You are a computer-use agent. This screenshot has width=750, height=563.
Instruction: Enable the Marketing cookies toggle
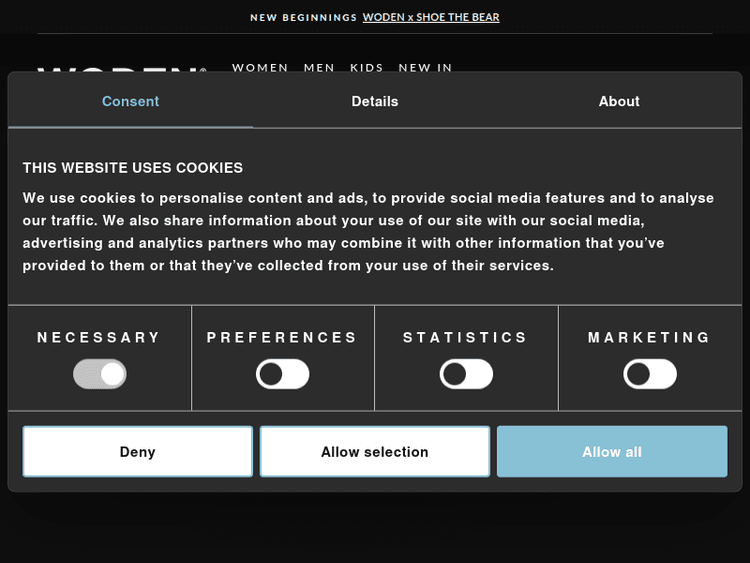click(x=650, y=375)
